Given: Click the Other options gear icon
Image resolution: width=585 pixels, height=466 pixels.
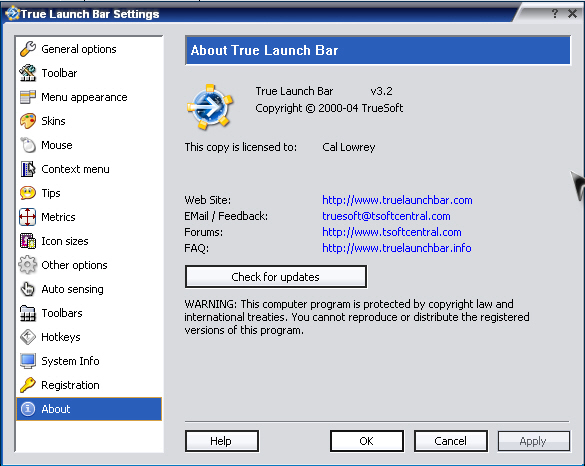Looking at the screenshot, I should [28, 265].
